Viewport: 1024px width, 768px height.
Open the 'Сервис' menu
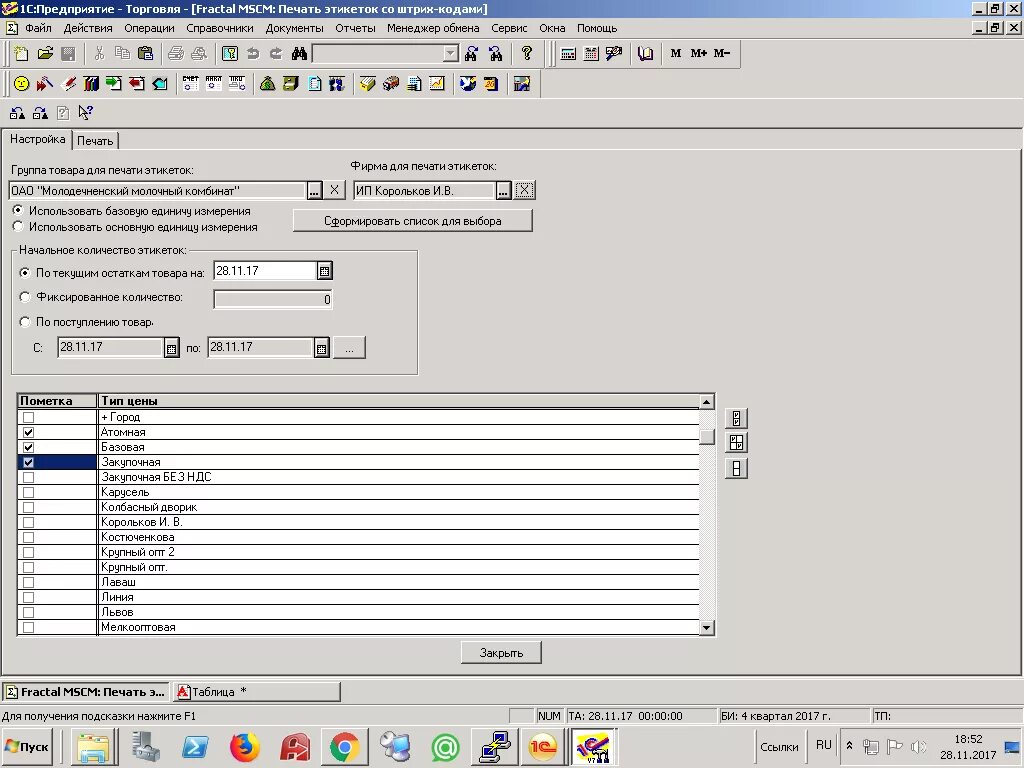[509, 28]
